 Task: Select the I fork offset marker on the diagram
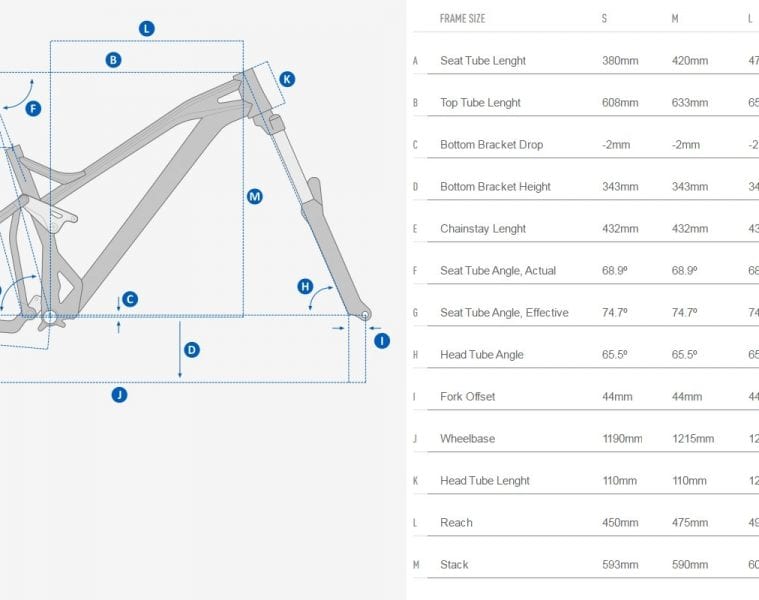tap(382, 341)
